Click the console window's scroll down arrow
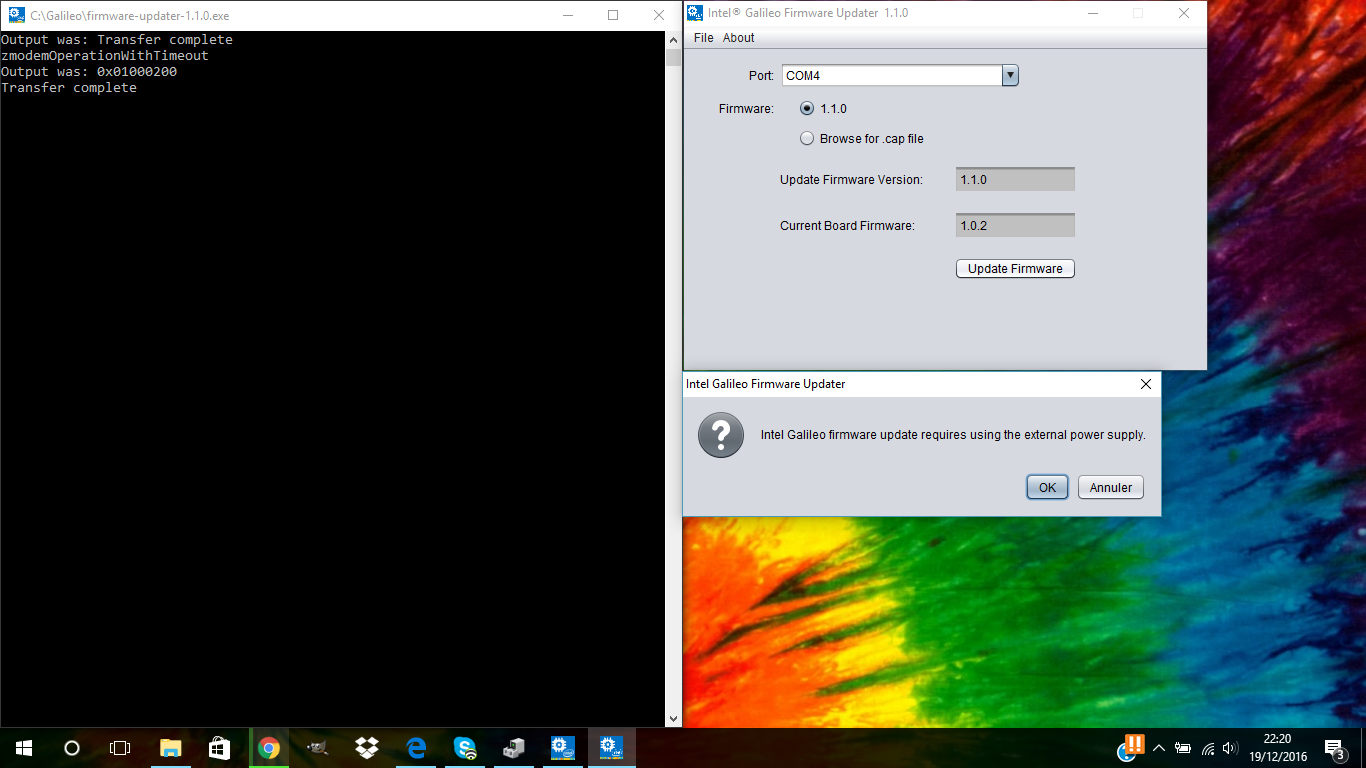This screenshot has height=768, width=1366. (x=673, y=718)
